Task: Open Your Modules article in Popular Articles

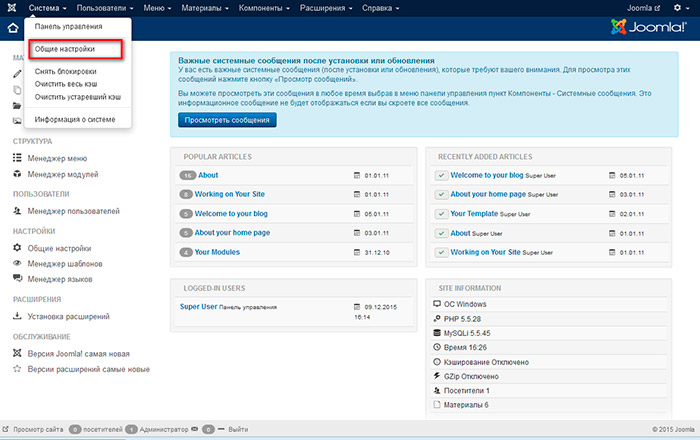Action: 217,252
